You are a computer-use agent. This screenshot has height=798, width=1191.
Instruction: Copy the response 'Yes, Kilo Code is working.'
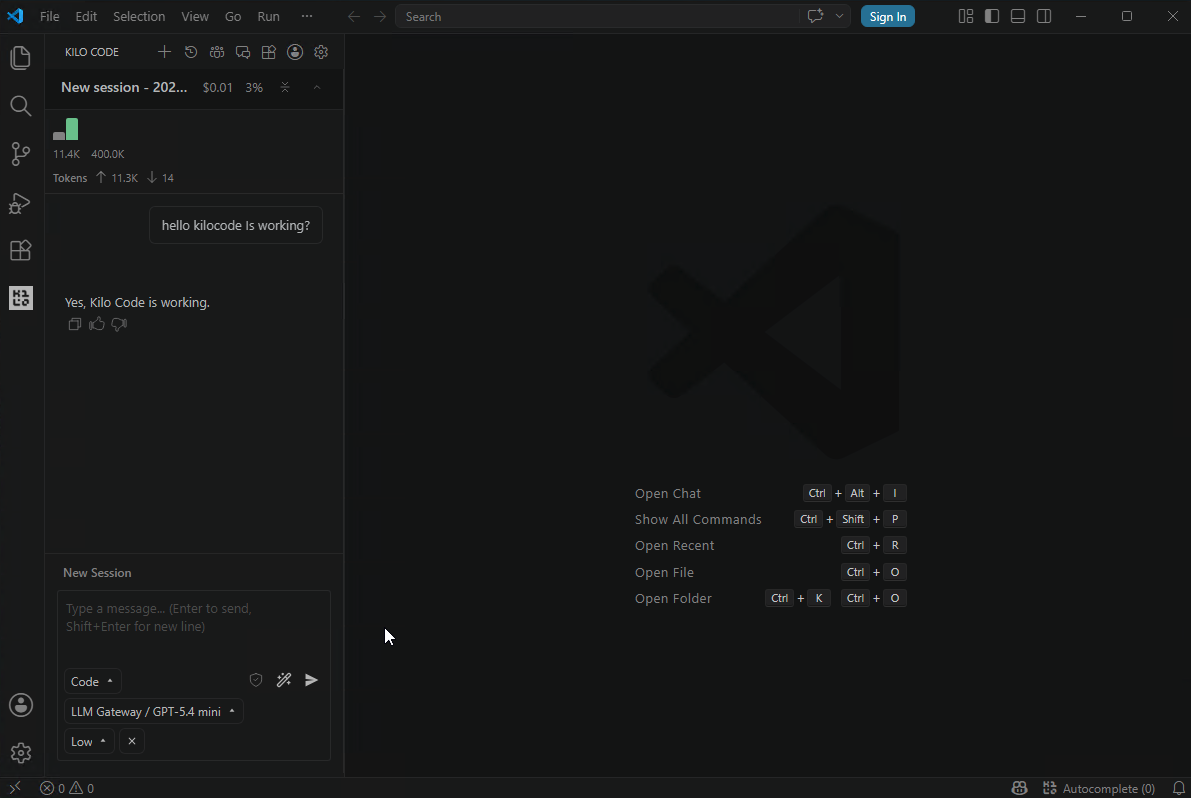click(x=74, y=324)
